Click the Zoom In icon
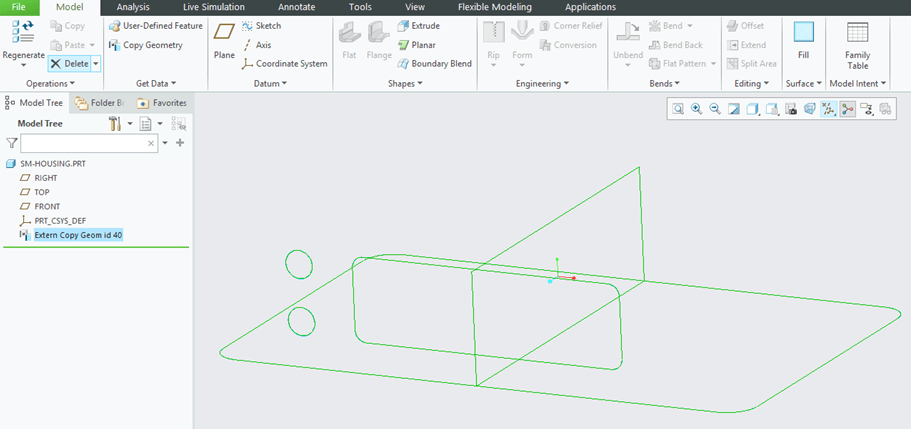 [x=696, y=109]
